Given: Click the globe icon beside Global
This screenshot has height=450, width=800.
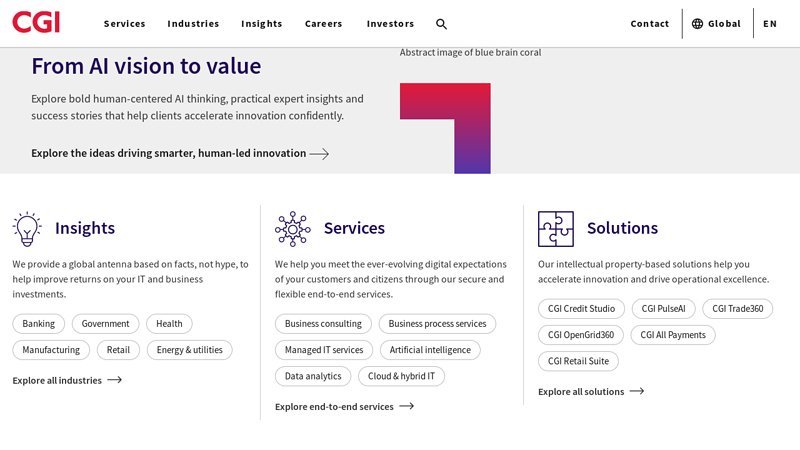Looking at the screenshot, I should (x=697, y=24).
